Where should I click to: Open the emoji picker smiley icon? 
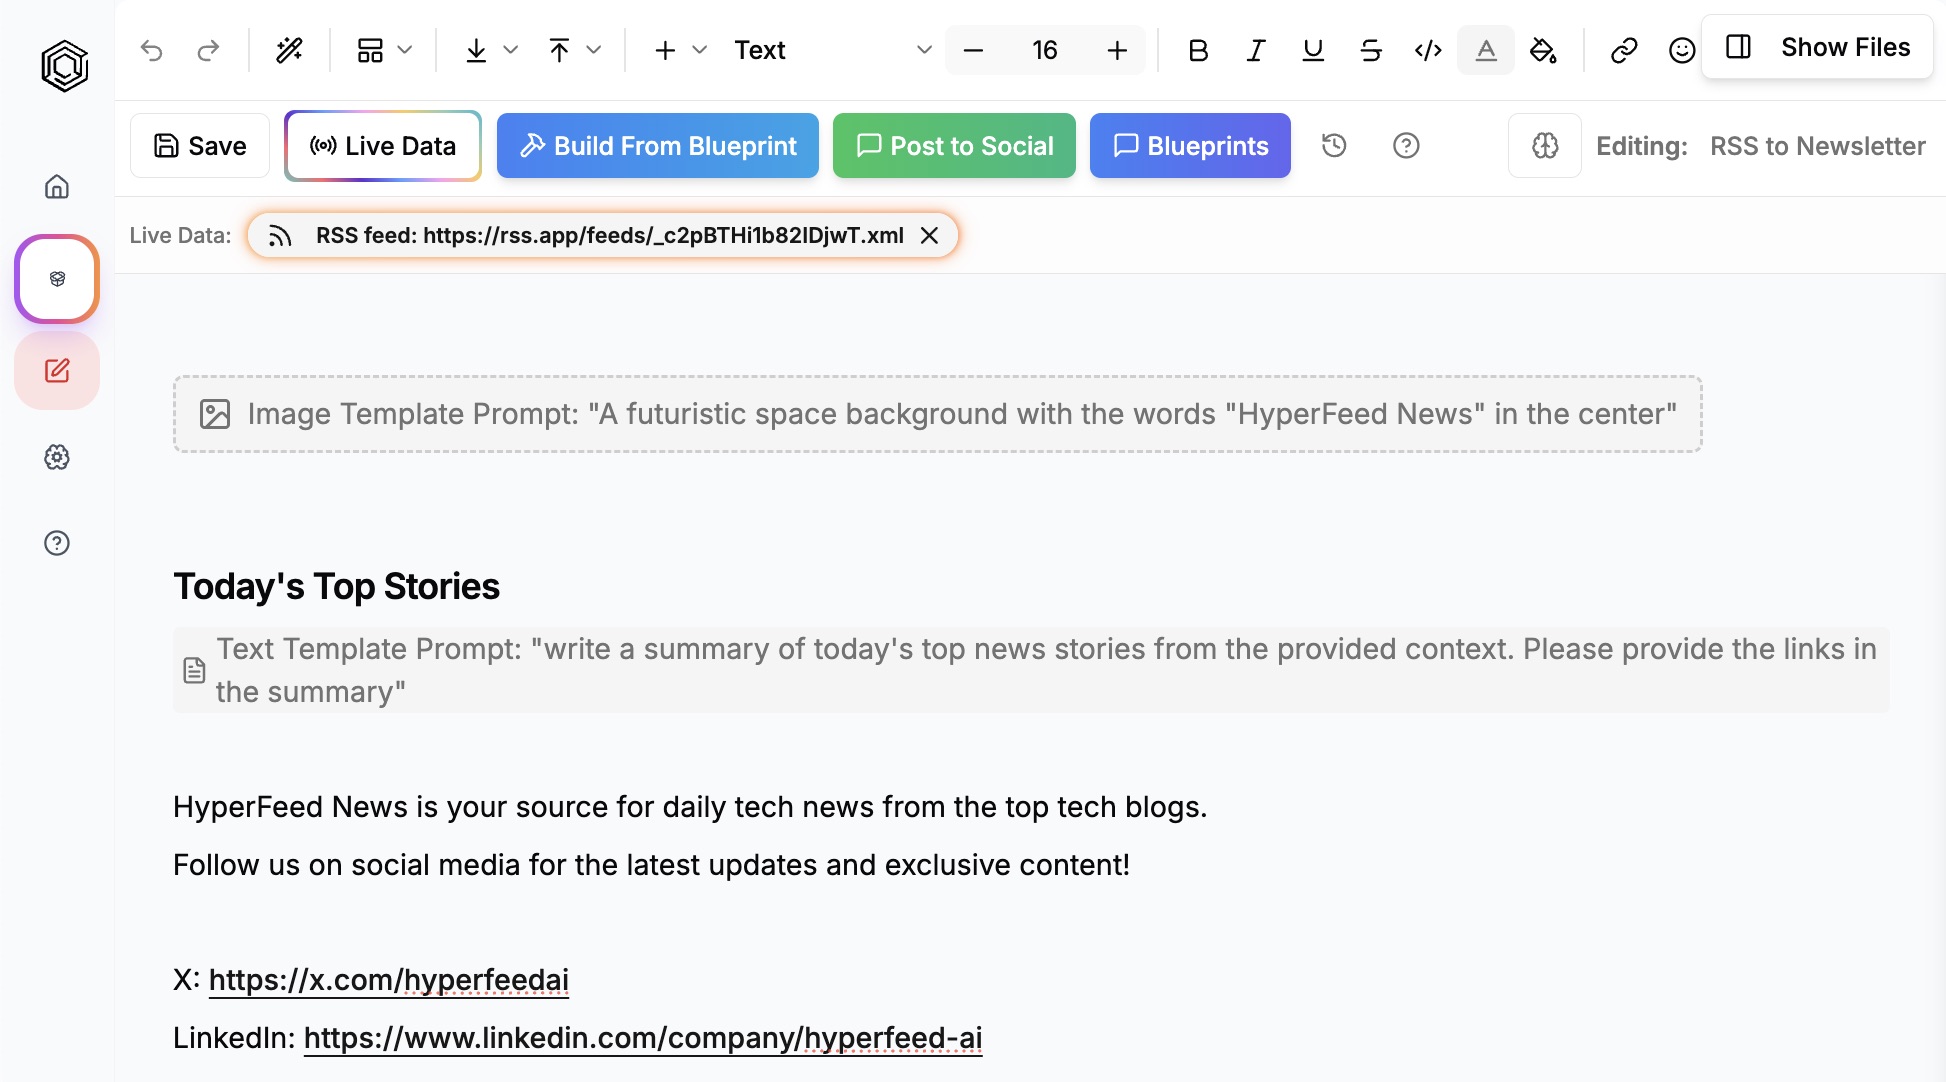click(1682, 50)
